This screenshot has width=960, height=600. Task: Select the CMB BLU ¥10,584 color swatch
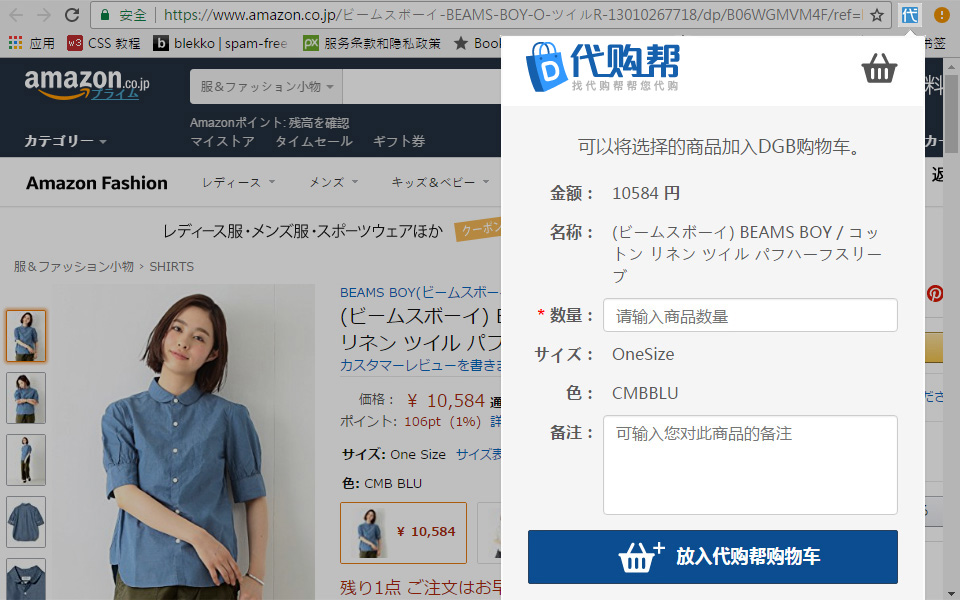(x=403, y=533)
